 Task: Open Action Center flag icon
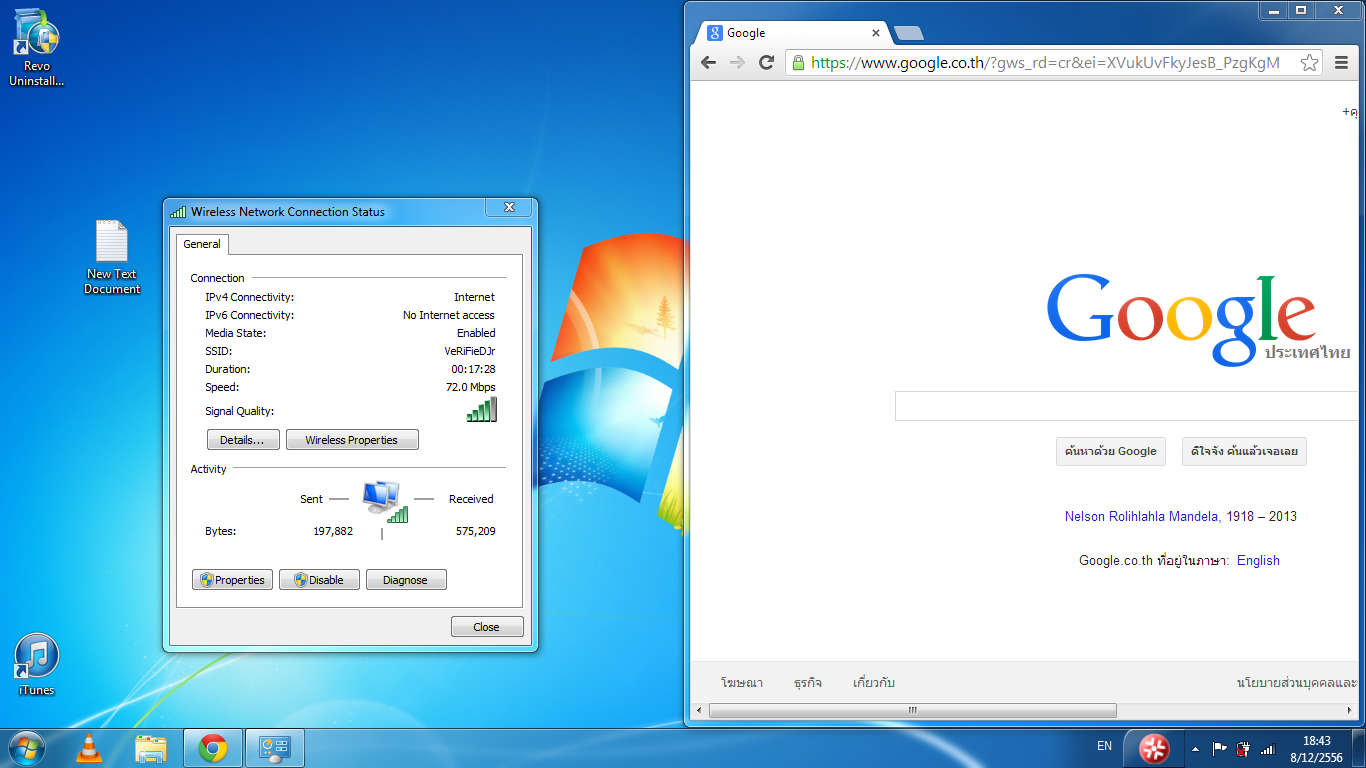(1220, 748)
